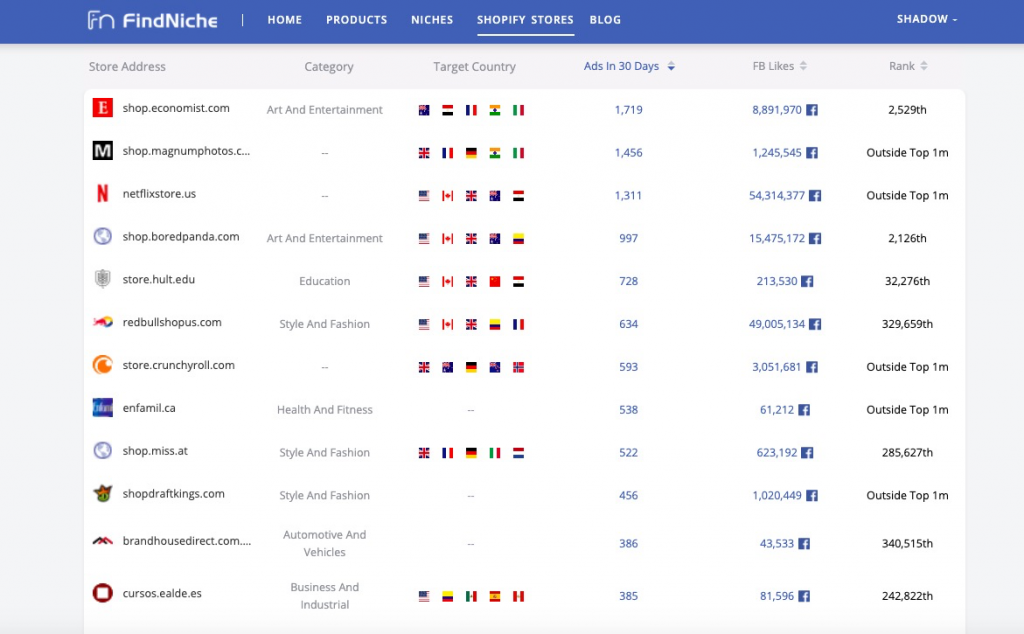Click Facebook icon in shop.economist.com row
1024x634 pixels.
click(812, 110)
